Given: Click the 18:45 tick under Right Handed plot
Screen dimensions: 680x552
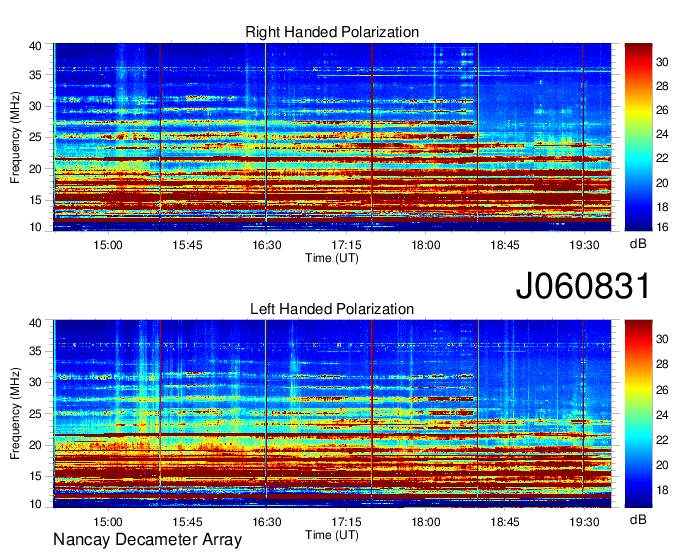Looking at the screenshot, I should [x=505, y=245].
